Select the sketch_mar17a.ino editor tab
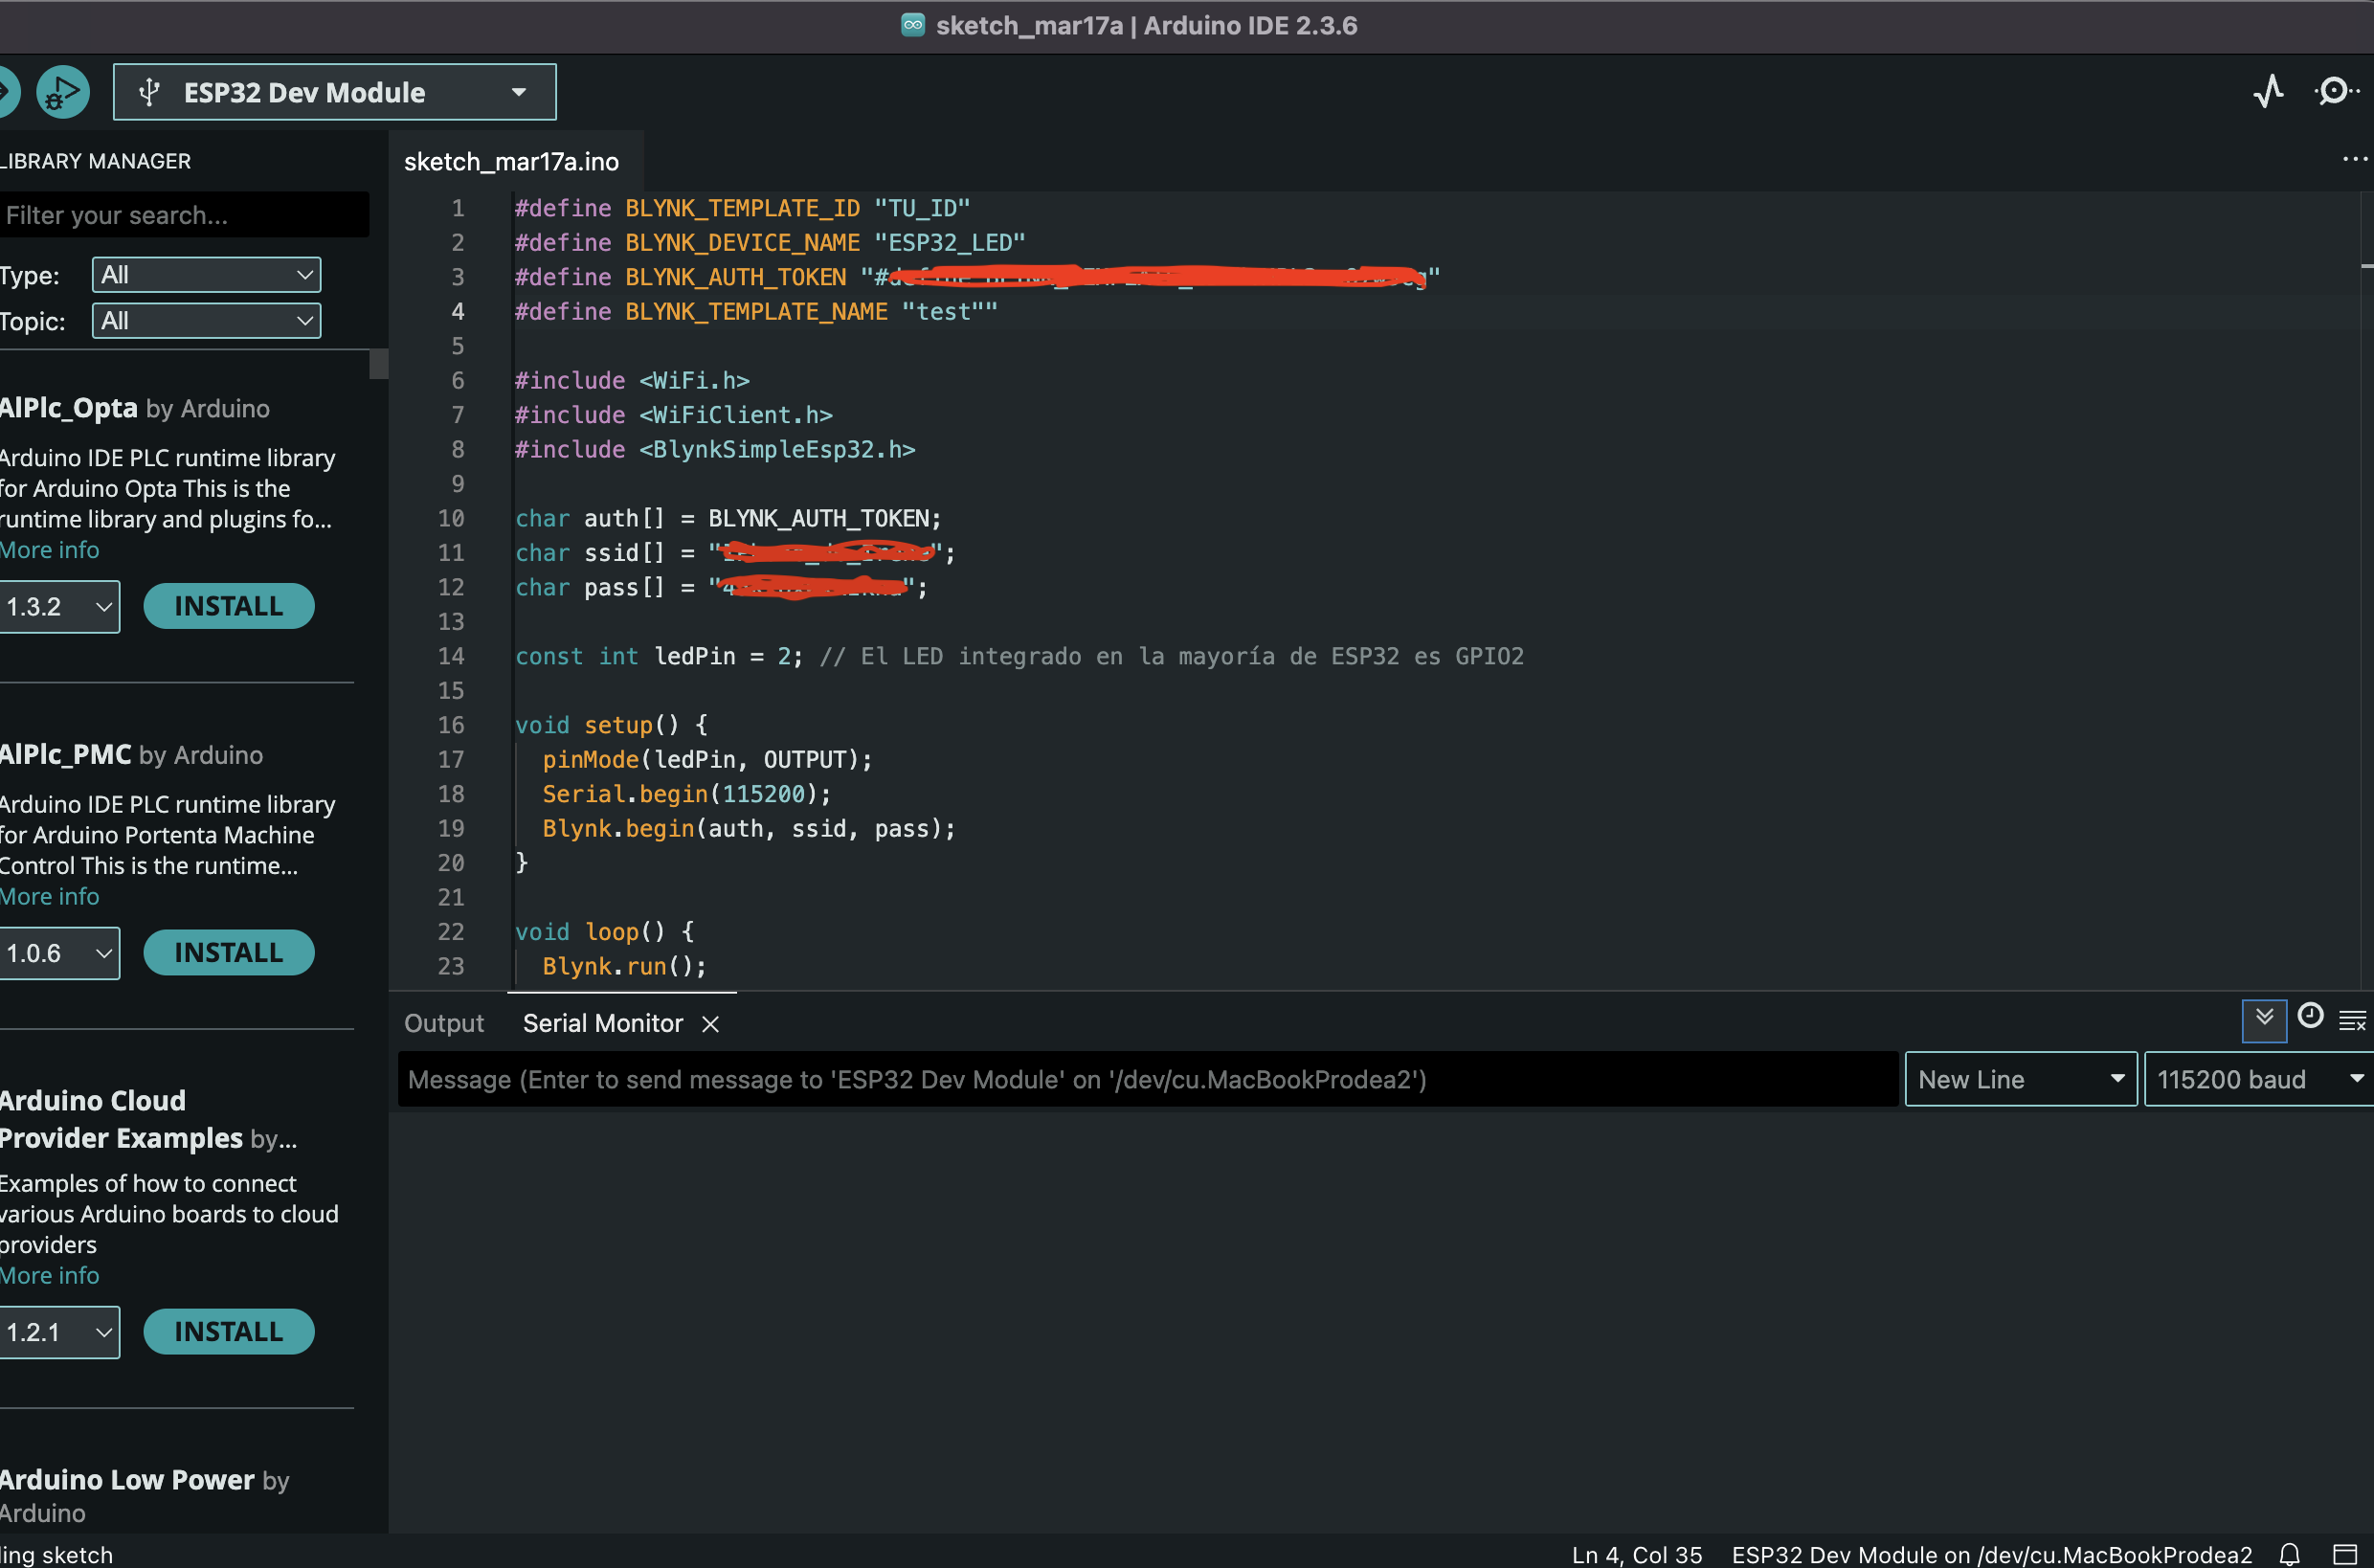Viewport: 2374px width, 1568px height. [511, 162]
